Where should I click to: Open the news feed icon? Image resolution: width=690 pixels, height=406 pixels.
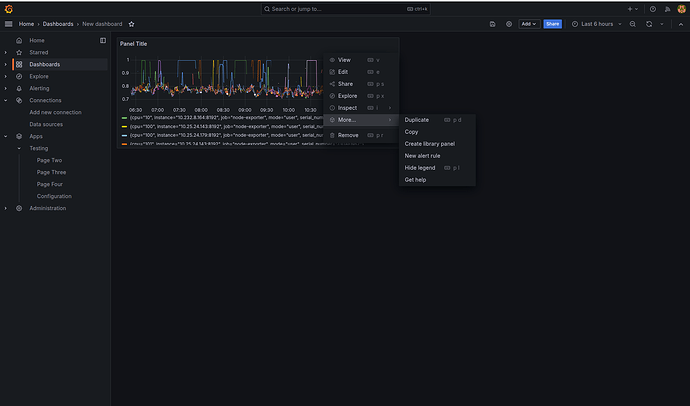667,9
